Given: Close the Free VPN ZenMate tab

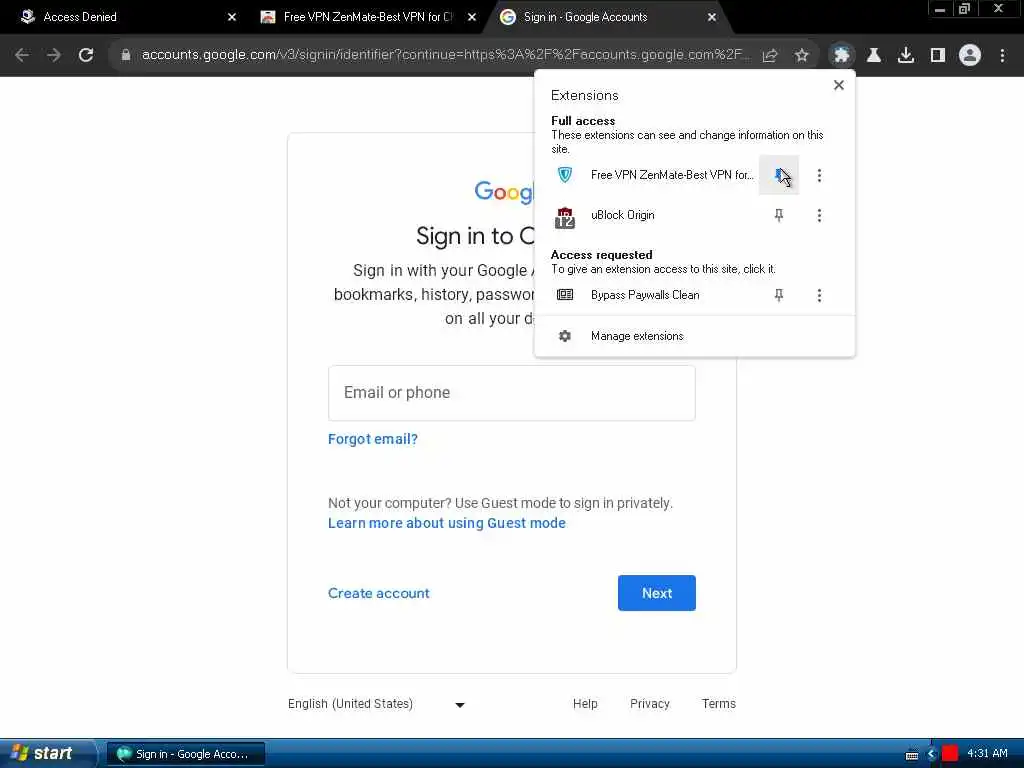Looking at the screenshot, I should pyautogui.click(x=472, y=17).
